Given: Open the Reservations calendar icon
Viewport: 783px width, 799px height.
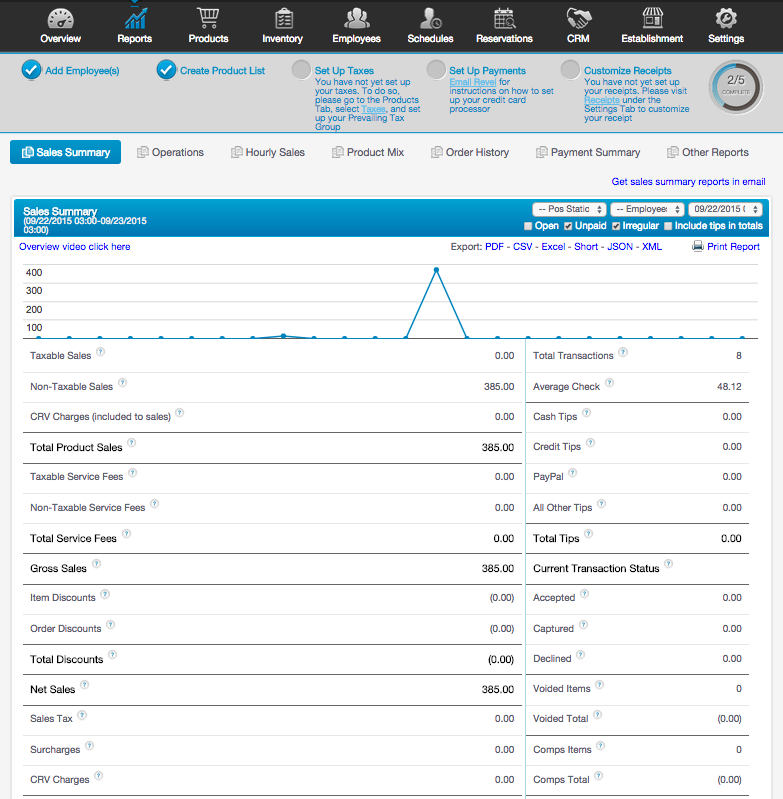Looking at the screenshot, I should click(504, 19).
